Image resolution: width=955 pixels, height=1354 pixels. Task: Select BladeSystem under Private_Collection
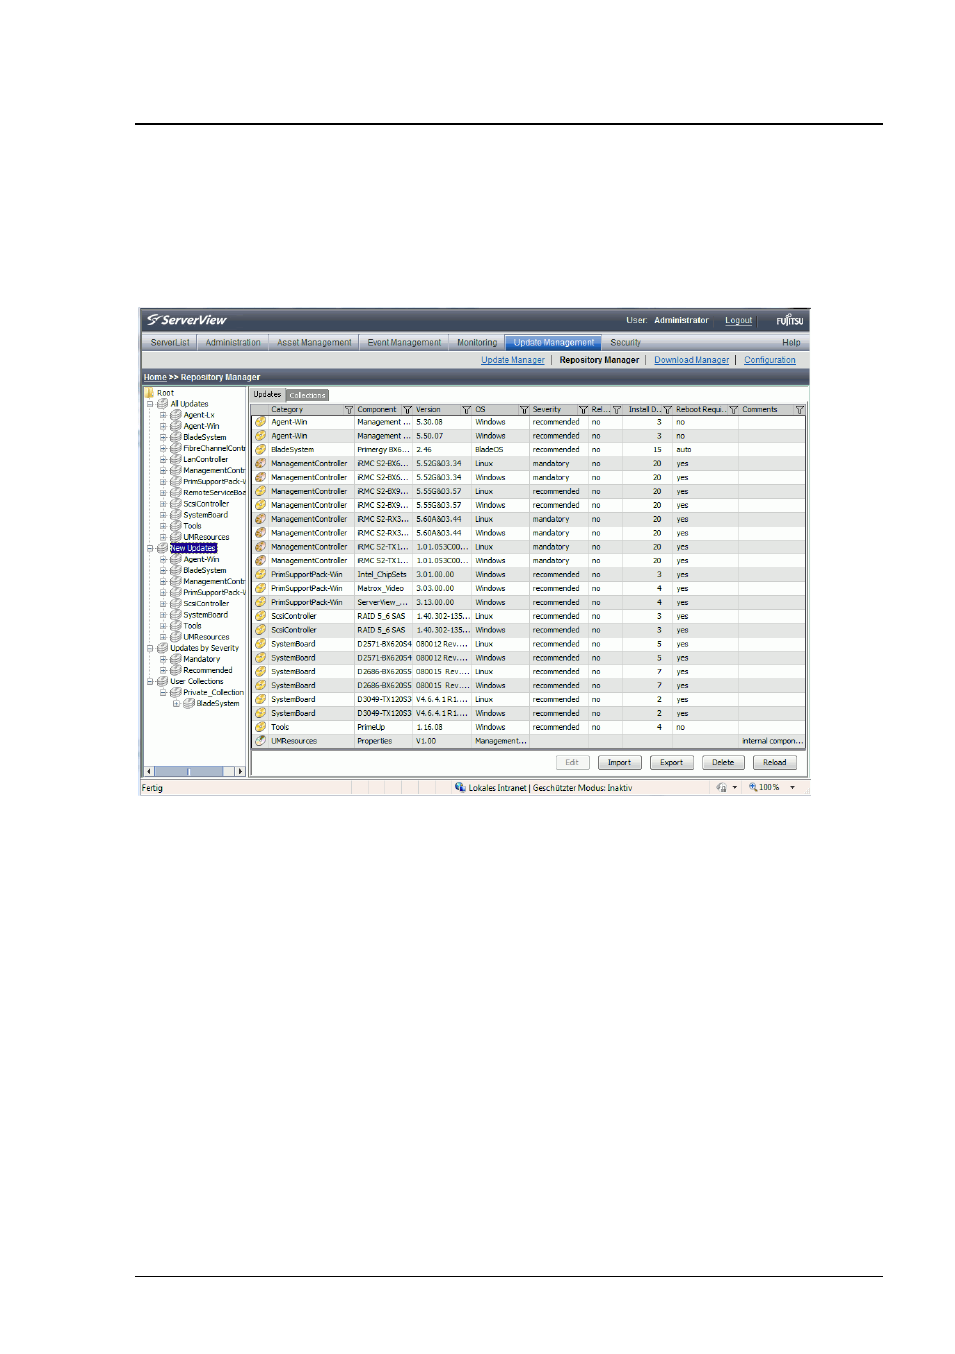pos(218,703)
